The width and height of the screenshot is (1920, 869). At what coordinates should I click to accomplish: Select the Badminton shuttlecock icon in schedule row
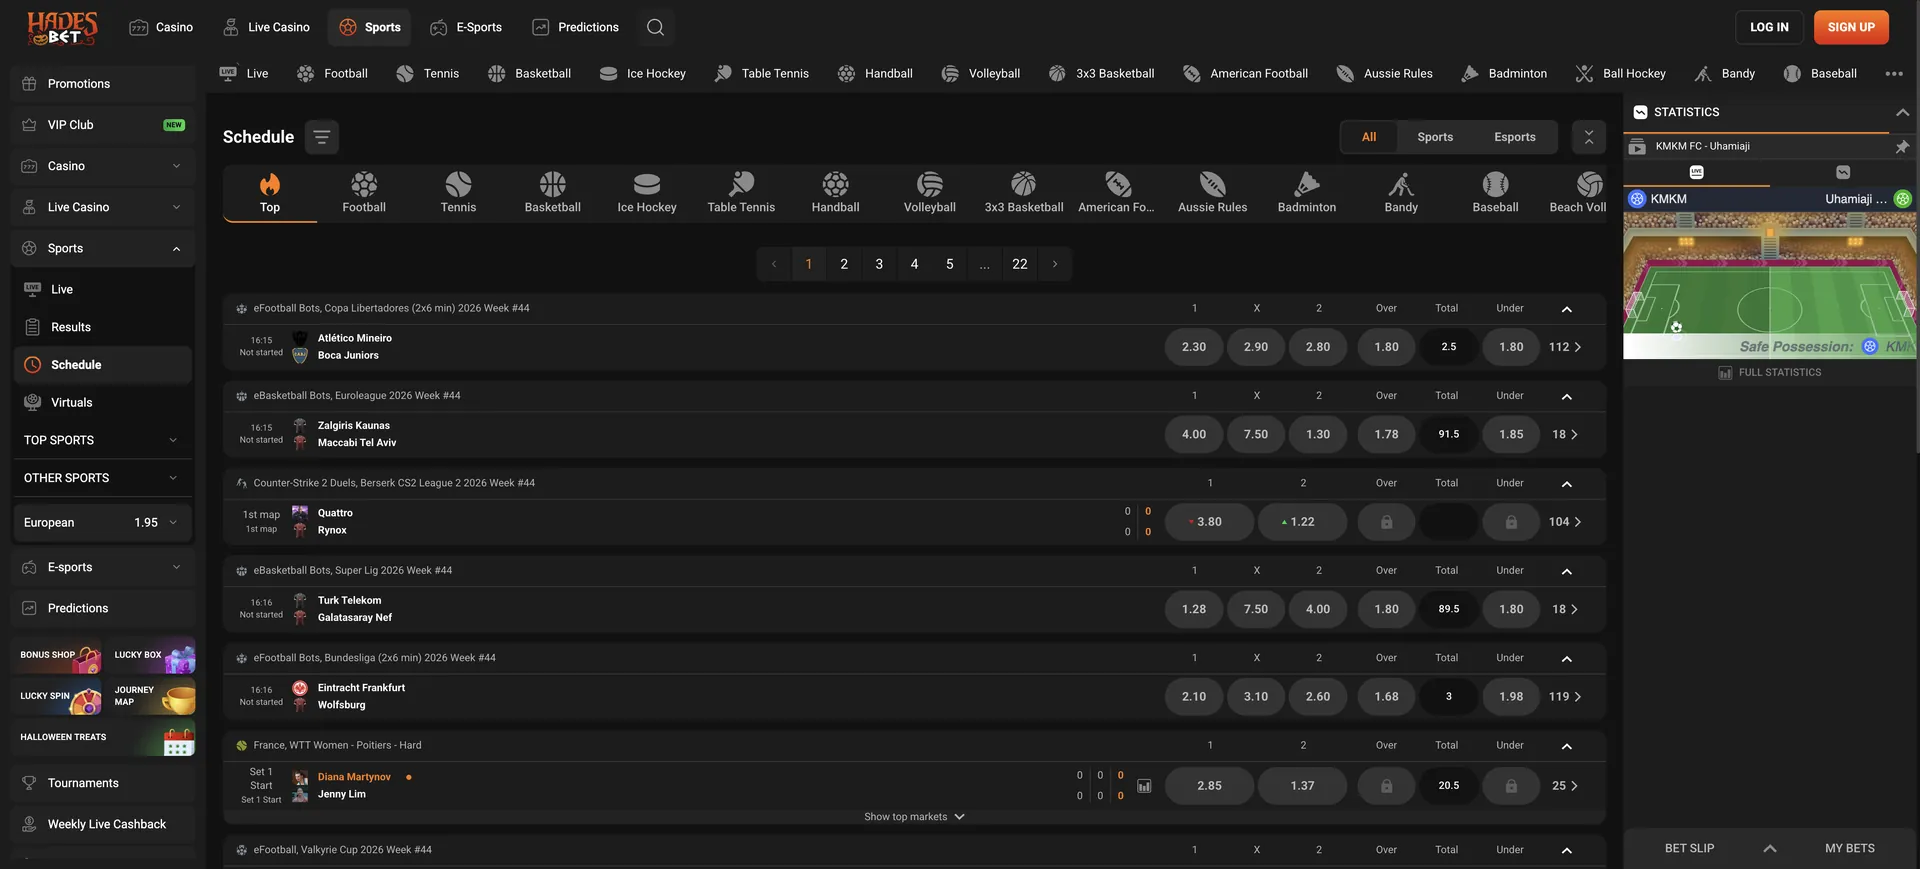pos(1306,184)
